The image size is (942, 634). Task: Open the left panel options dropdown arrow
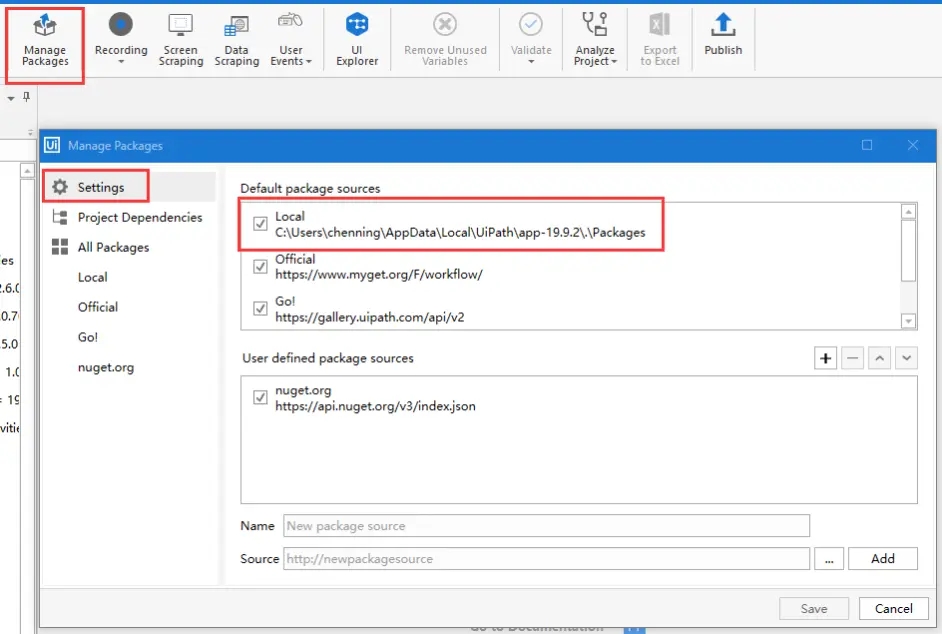pyautogui.click(x=11, y=99)
